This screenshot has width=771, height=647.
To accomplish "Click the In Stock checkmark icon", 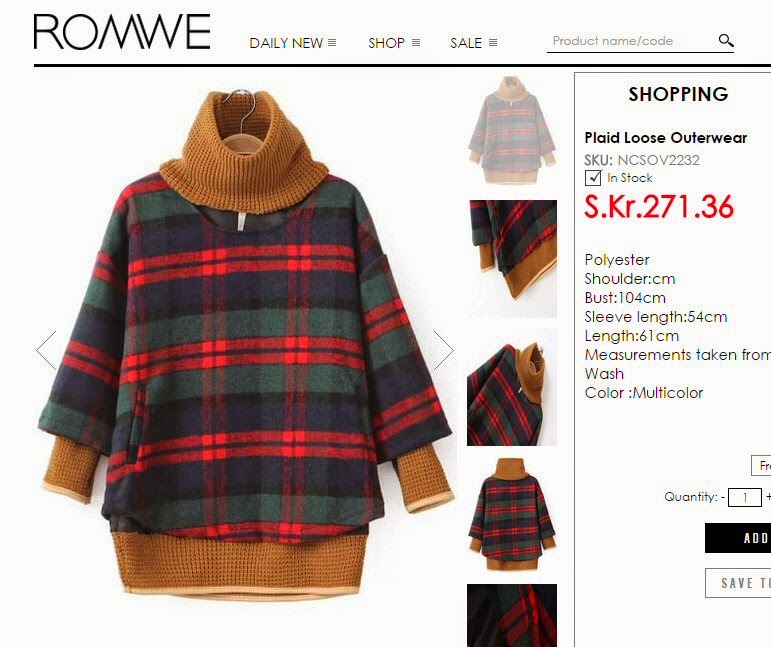I will [x=593, y=177].
